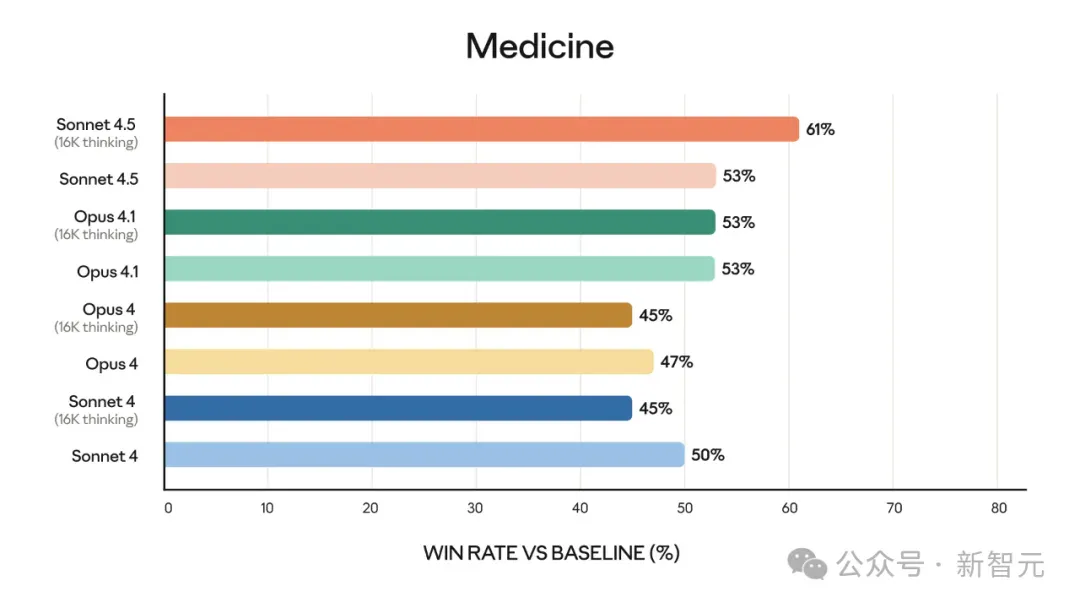Select the light pink Sonnet 4.5 bar
The image size is (1080, 608).
(x=440, y=176)
